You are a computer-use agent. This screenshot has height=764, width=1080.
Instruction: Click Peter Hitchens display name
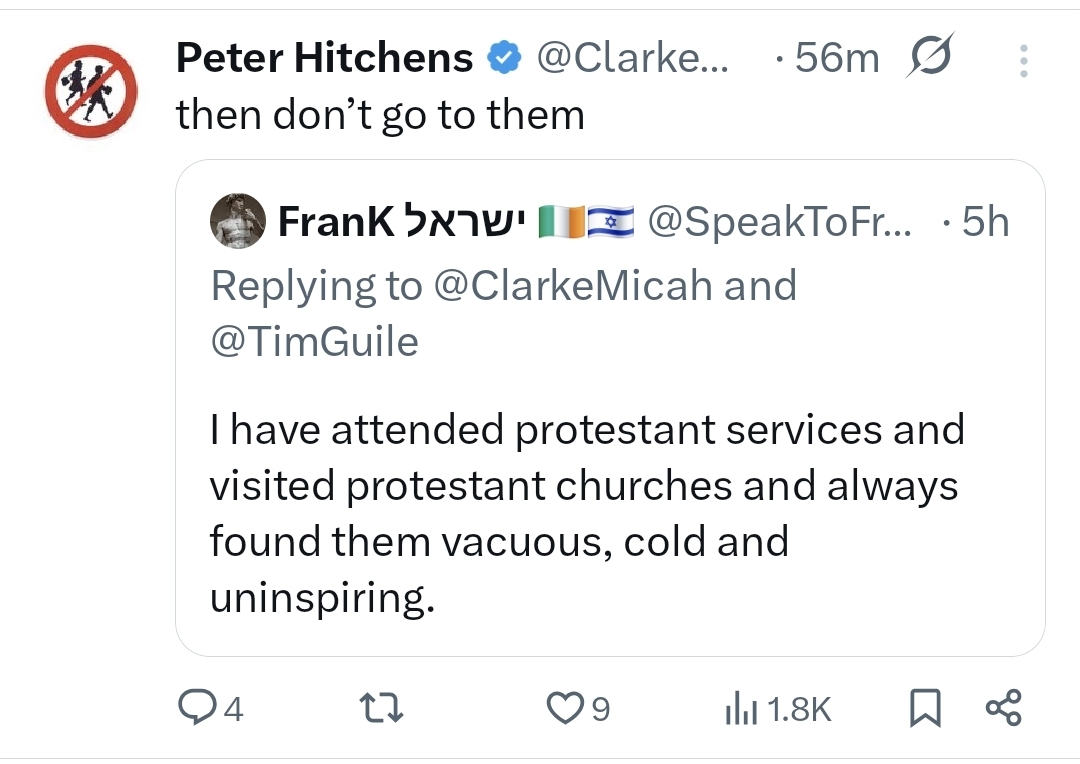[324, 59]
